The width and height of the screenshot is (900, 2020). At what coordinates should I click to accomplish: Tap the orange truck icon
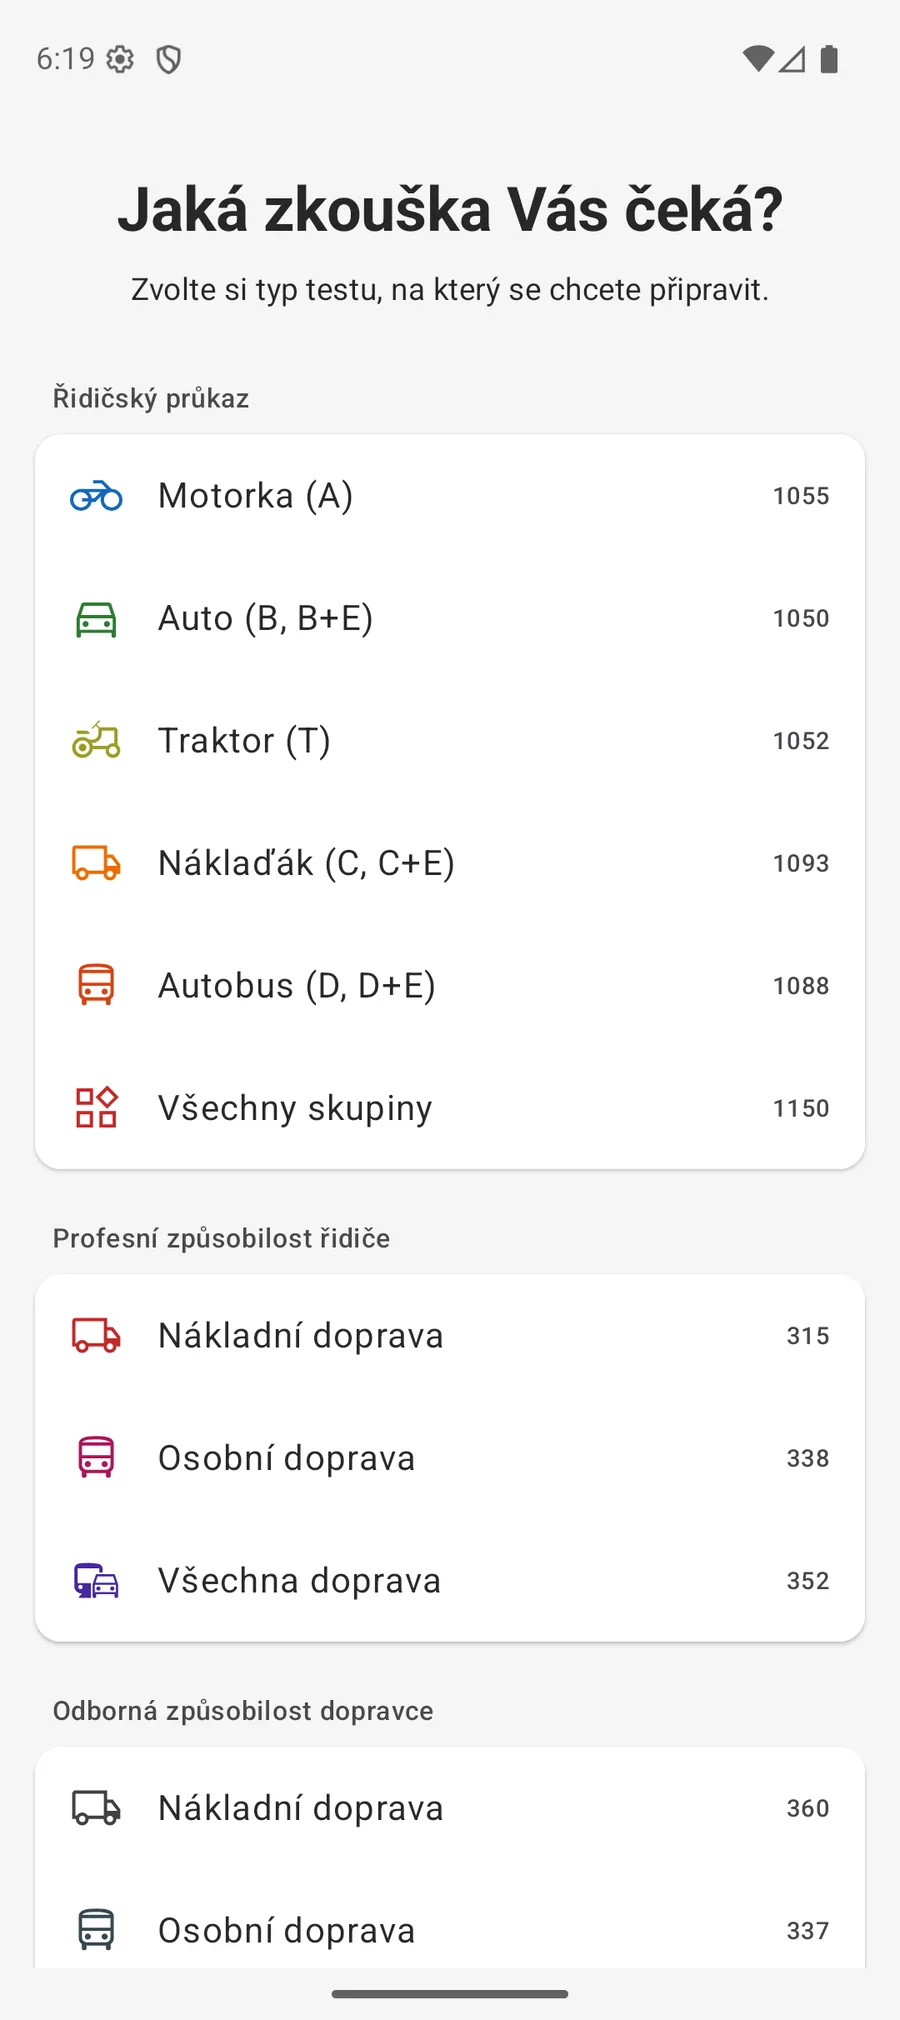(x=96, y=863)
